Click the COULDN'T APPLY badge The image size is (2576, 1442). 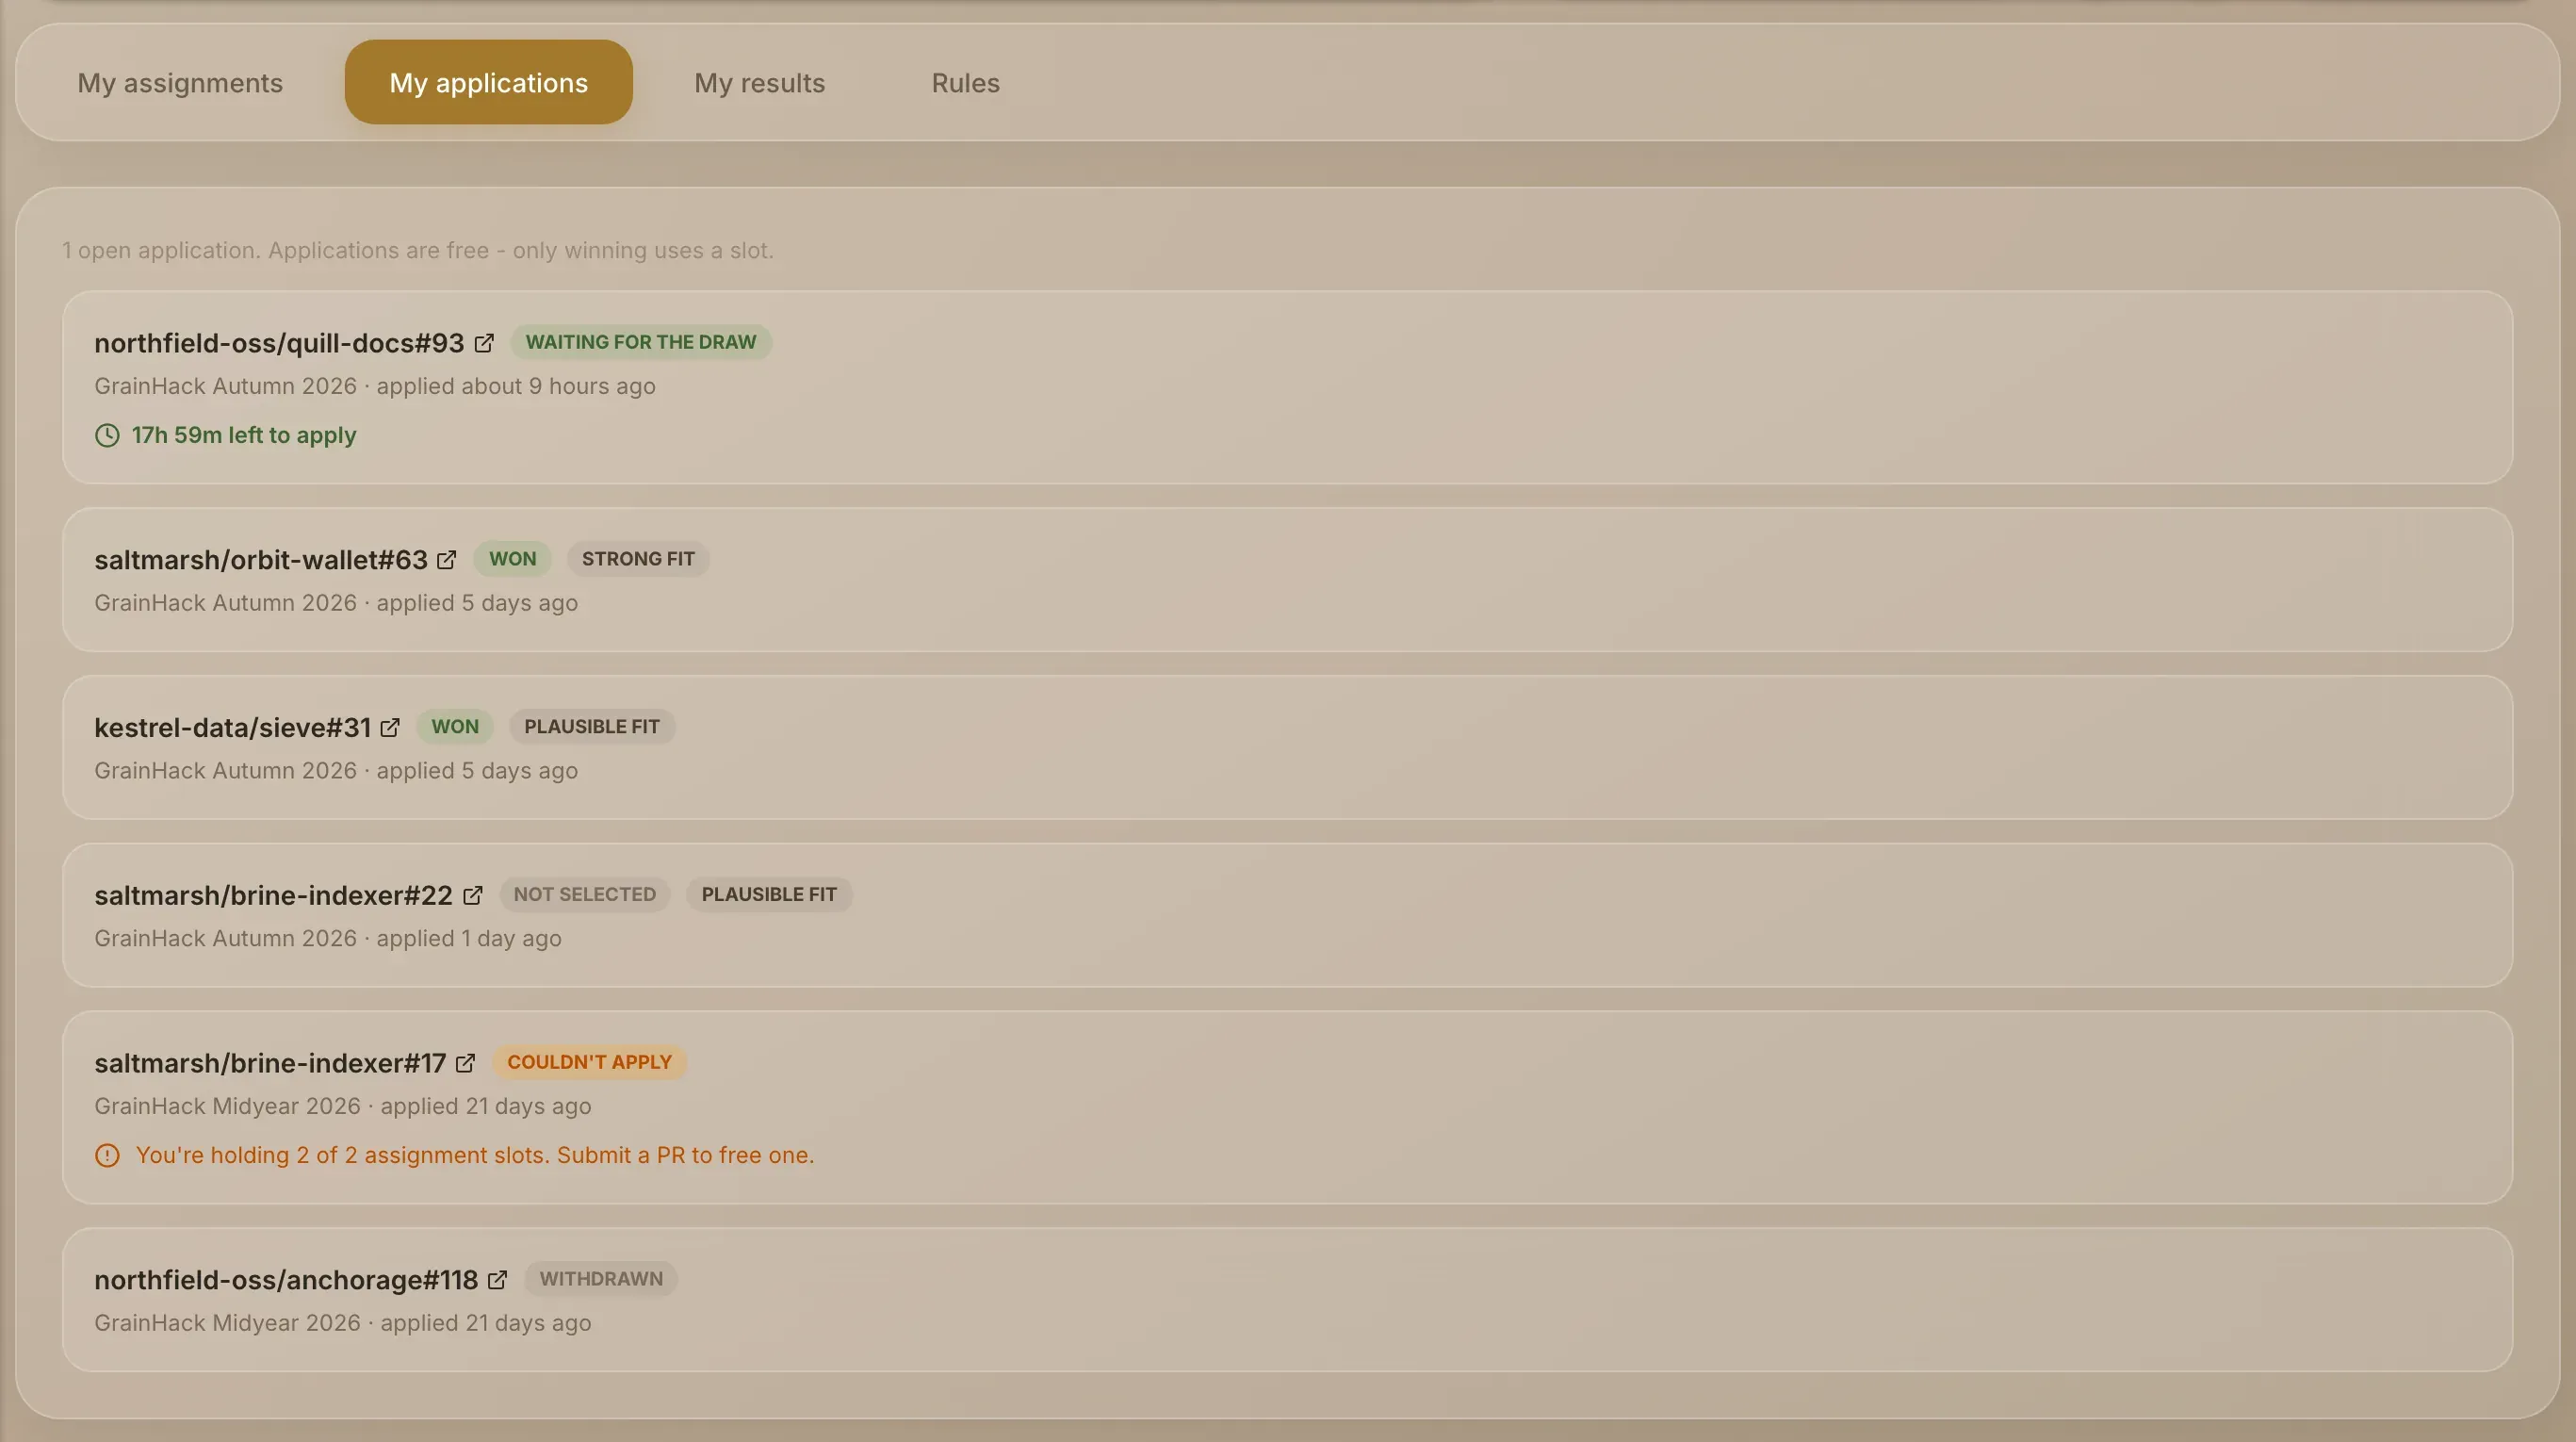tap(589, 1062)
